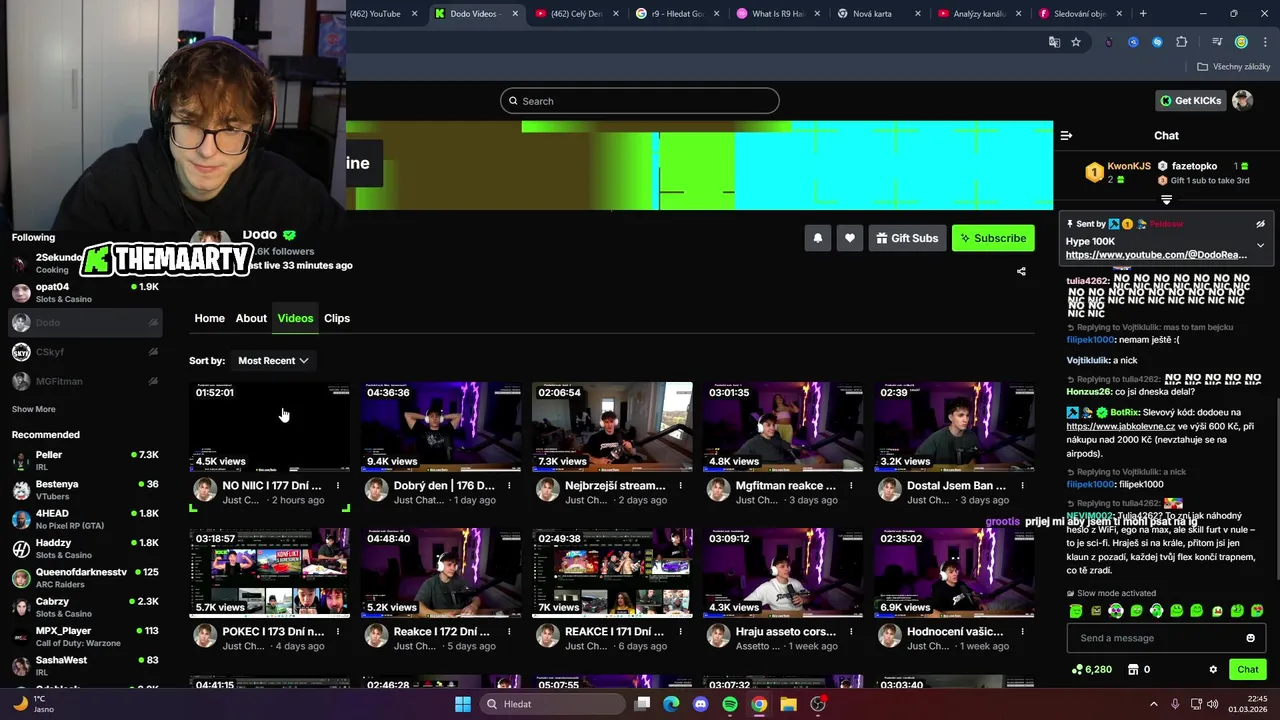The image size is (1280, 720).
Task: Show hidden system tray icons
Action: (1153, 704)
